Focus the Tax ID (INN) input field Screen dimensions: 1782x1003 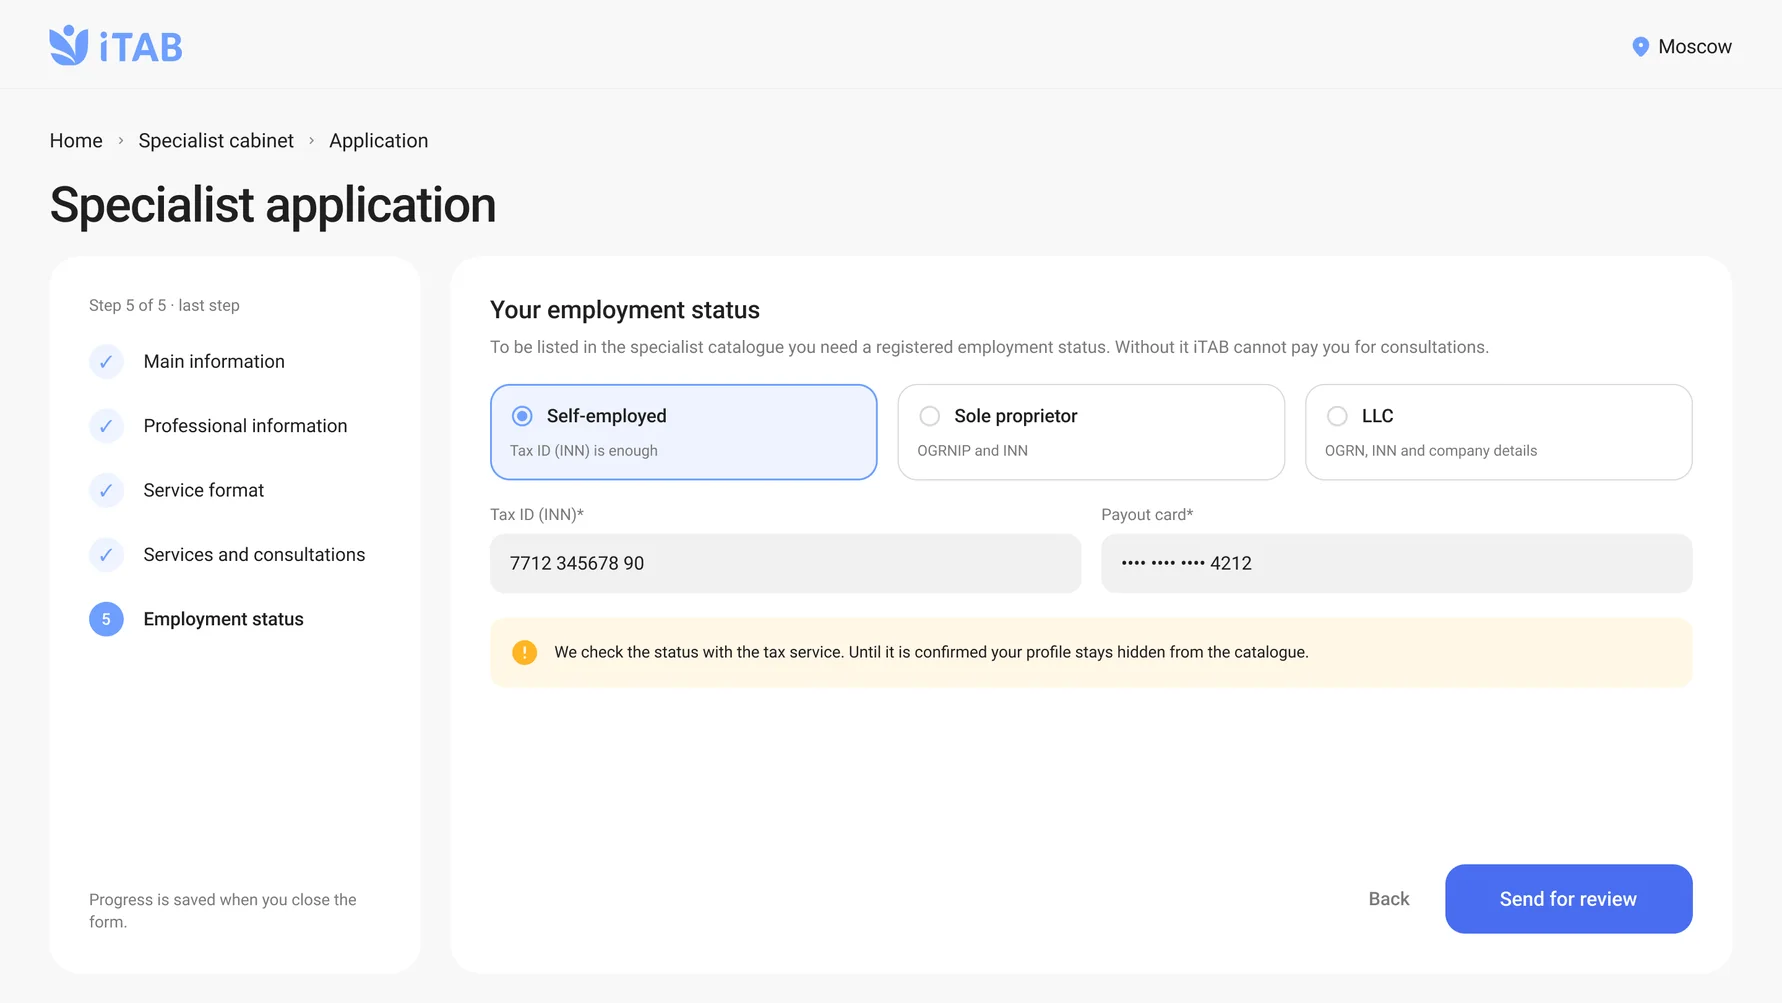point(785,564)
